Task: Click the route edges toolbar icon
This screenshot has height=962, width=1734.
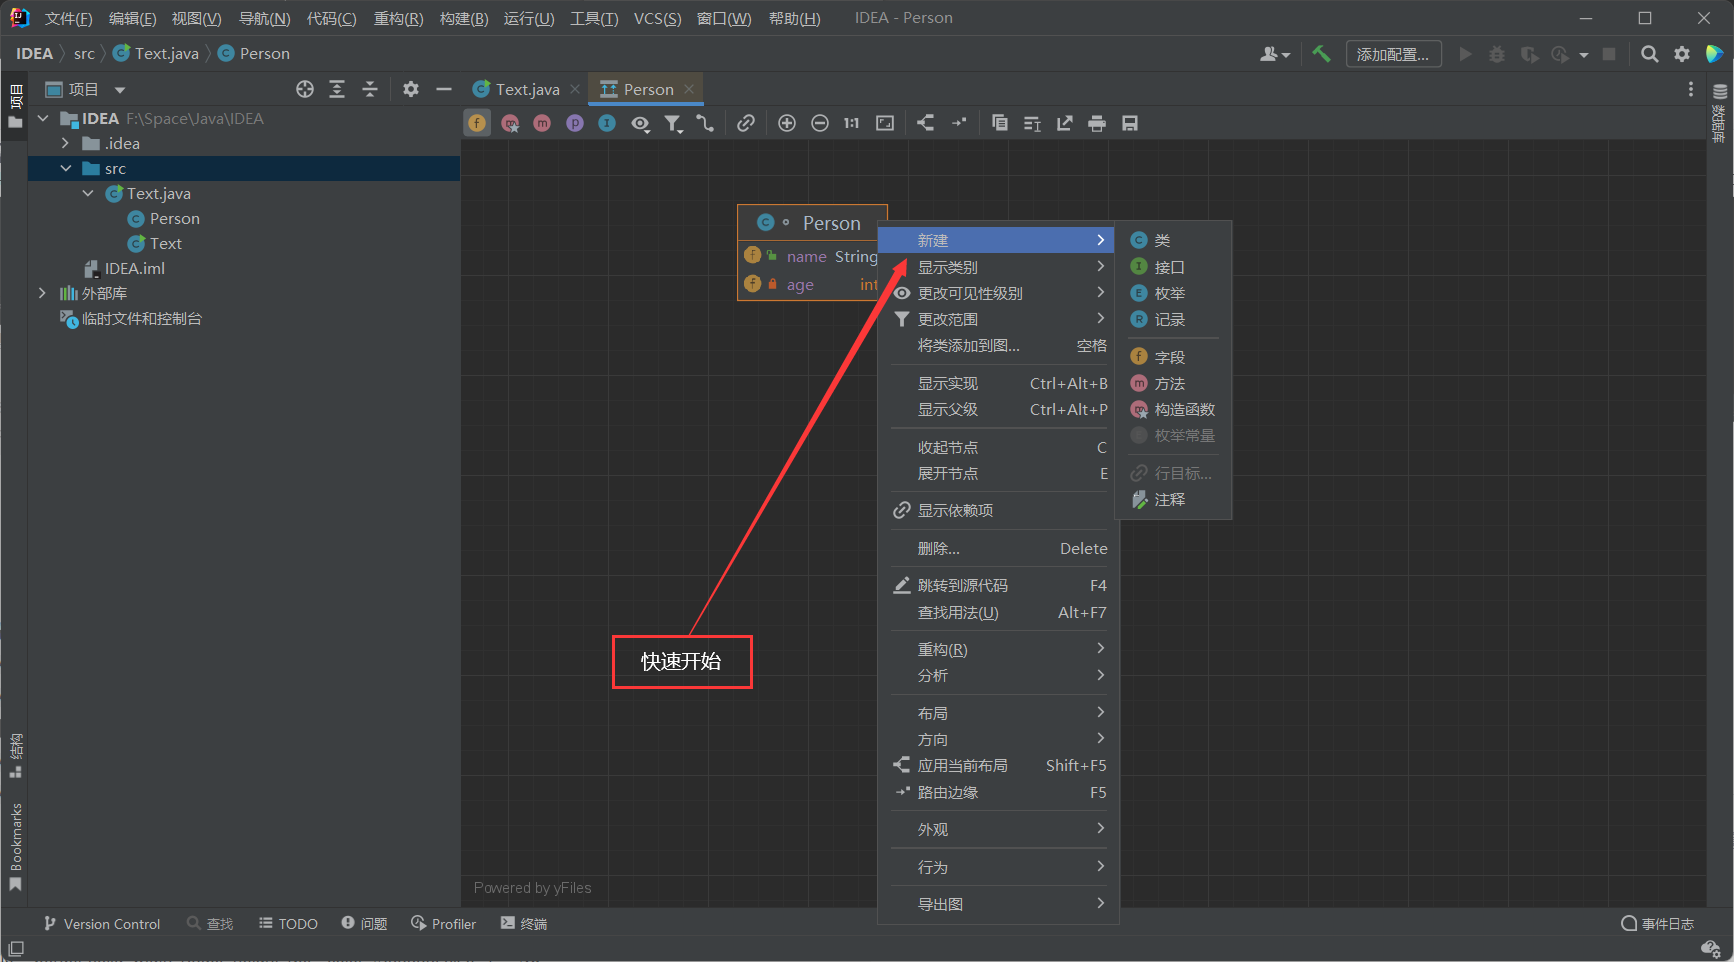Action: 959,123
